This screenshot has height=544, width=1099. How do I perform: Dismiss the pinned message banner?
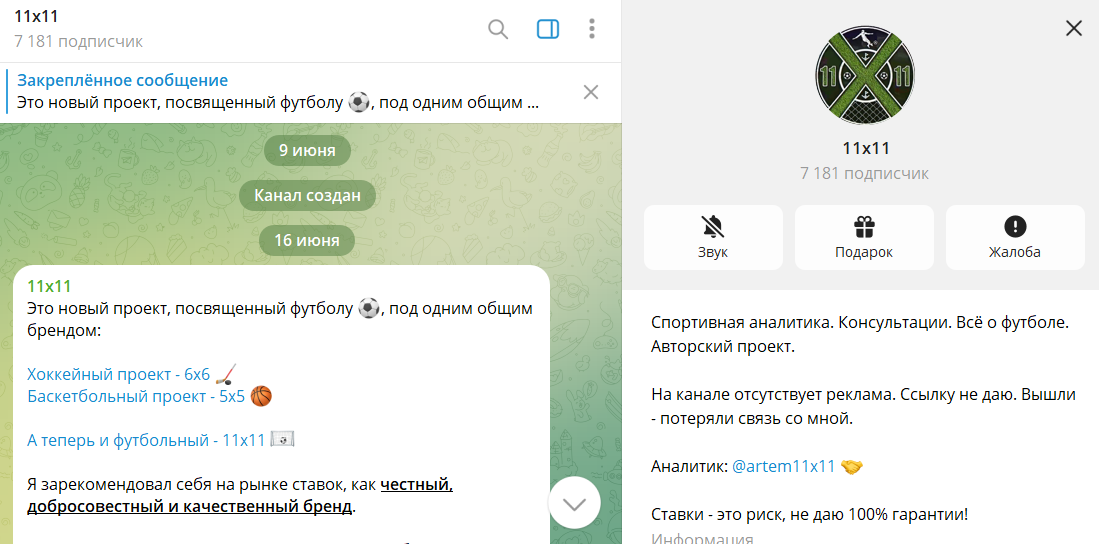click(591, 92)
